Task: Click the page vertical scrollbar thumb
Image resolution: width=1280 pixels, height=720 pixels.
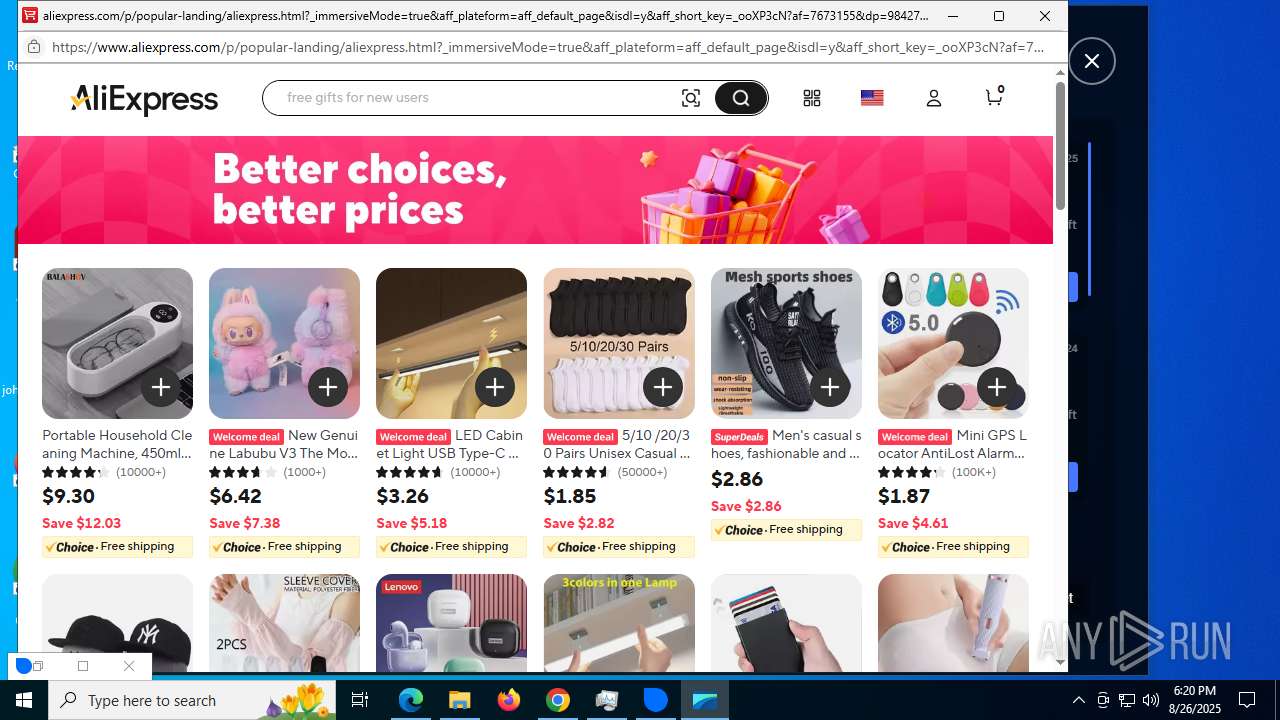Action: tap(1060, 146)
